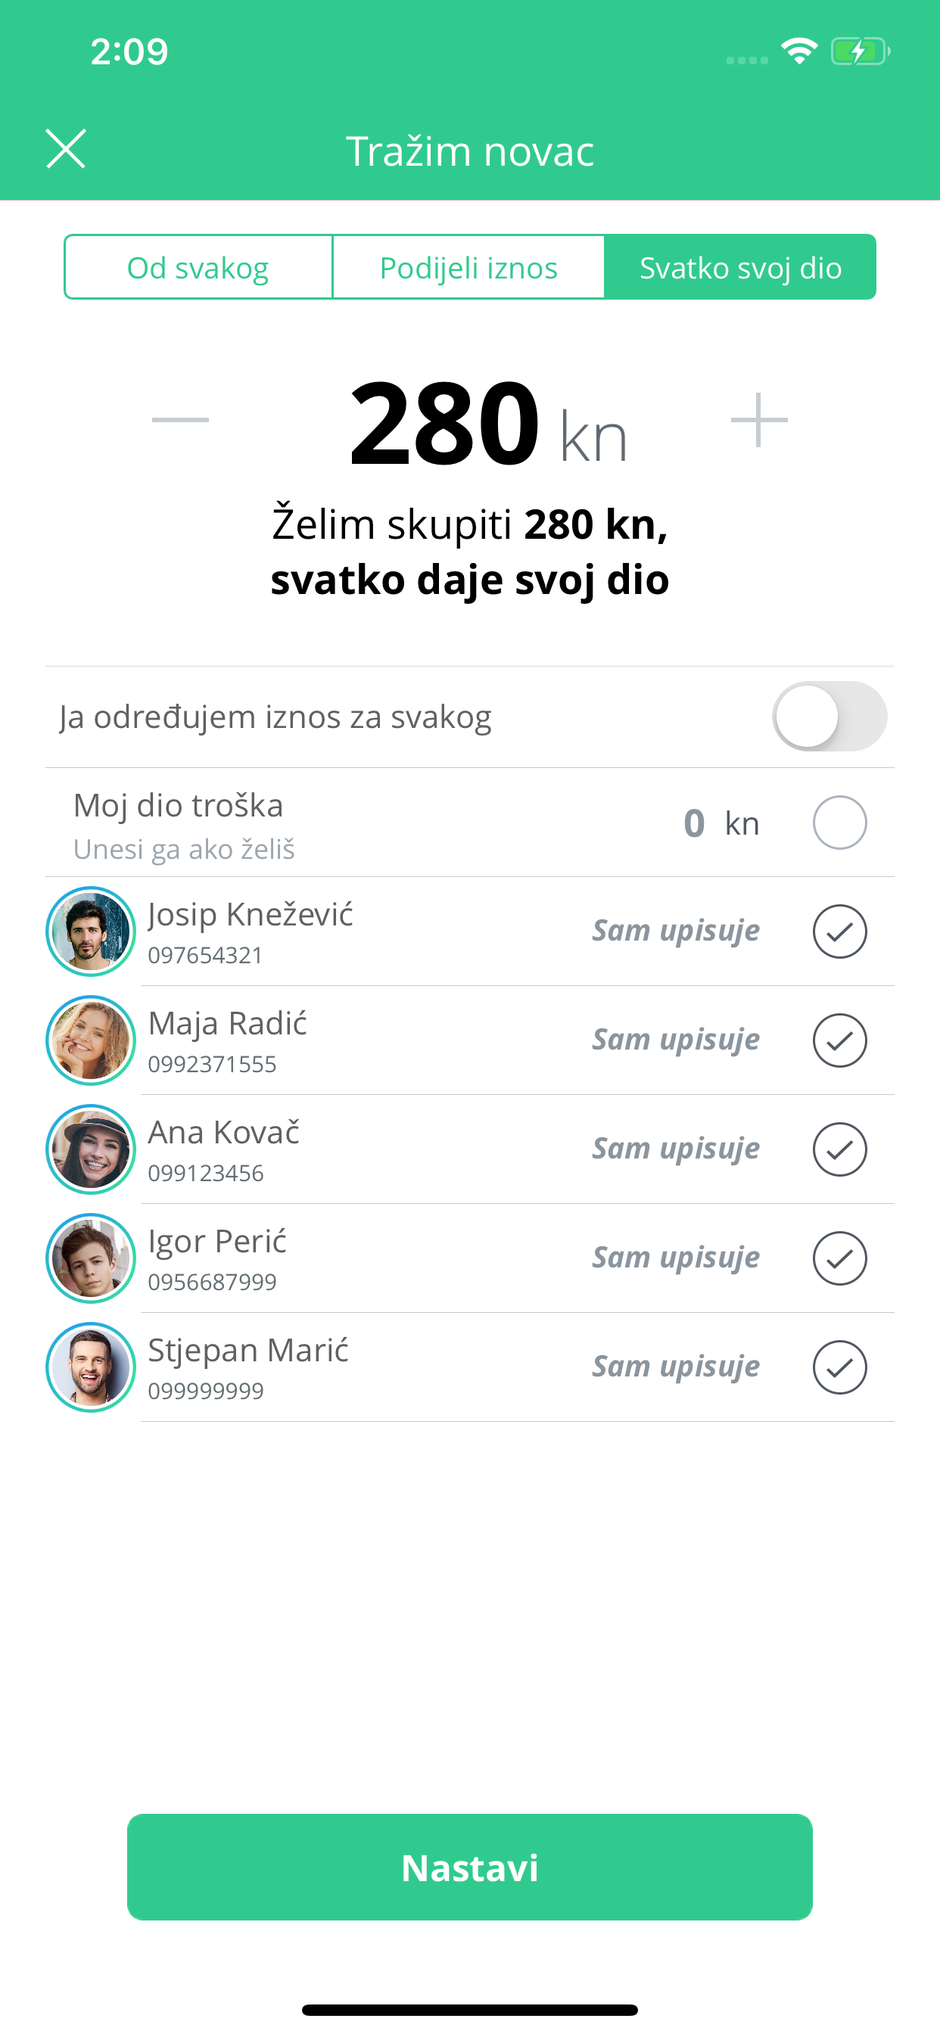Close the Tražim novac screen
This screenshot has height=2034, width=940.
click(66, 150)
